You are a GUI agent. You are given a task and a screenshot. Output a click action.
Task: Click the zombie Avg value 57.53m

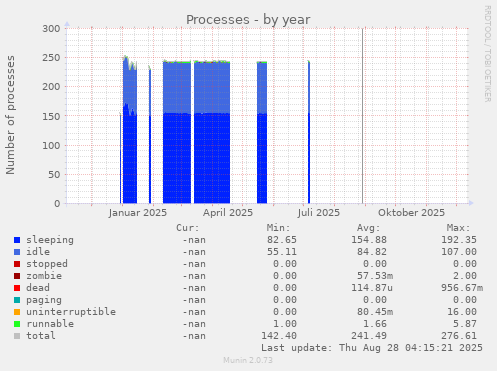(375, 276)
